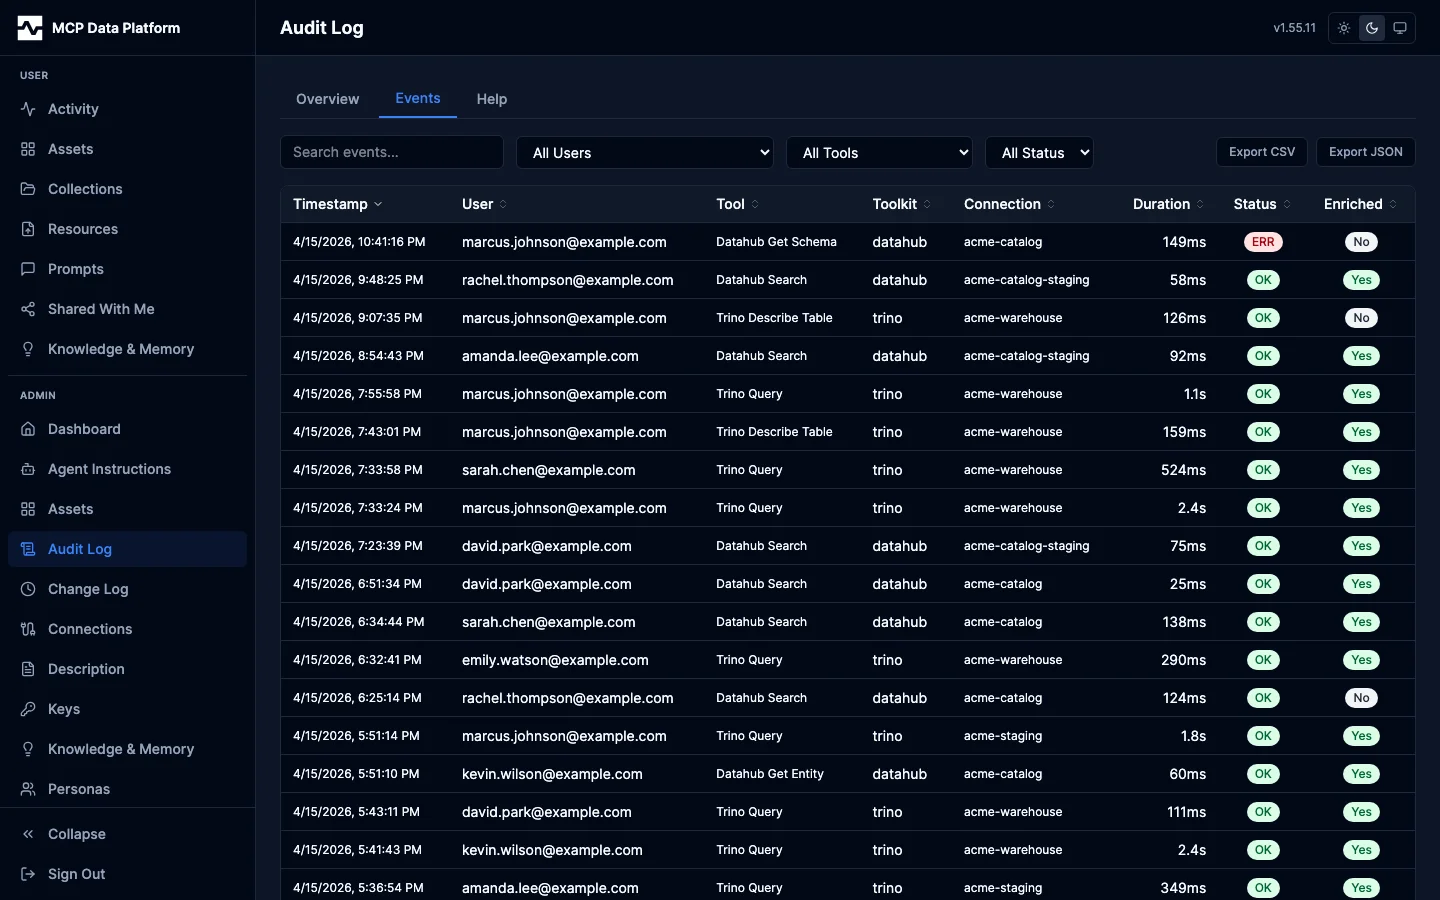
Task: Open the Help tab
Action: click(x=491, y=99)
